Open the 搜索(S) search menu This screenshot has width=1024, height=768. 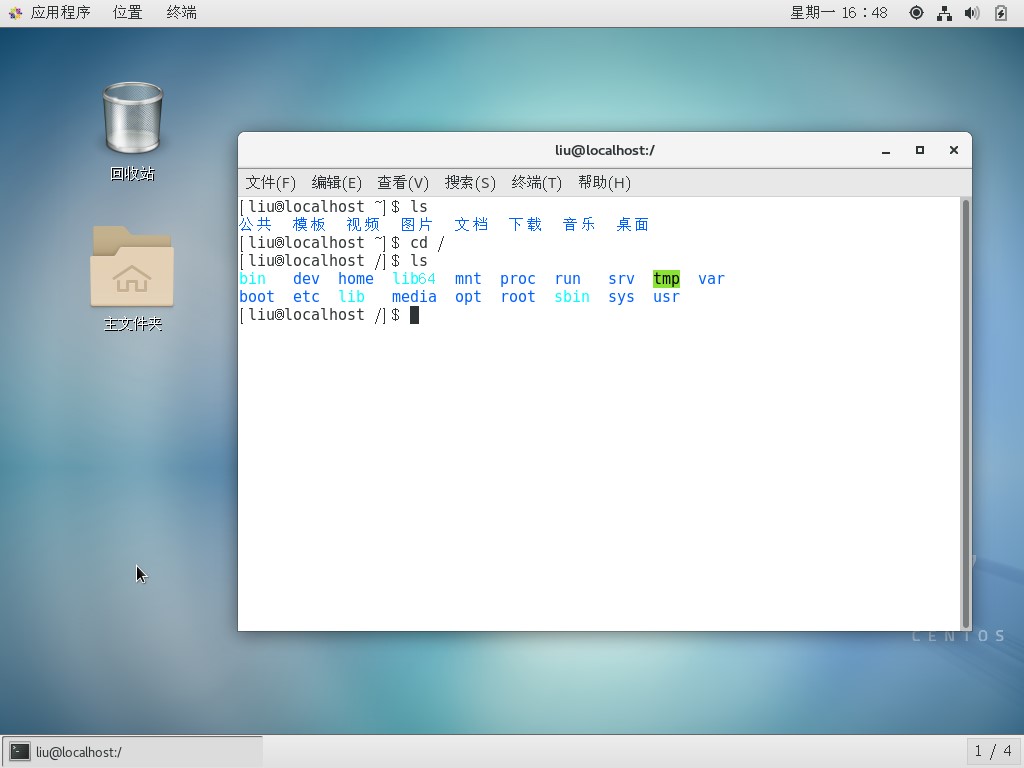[x=470, y=182]
